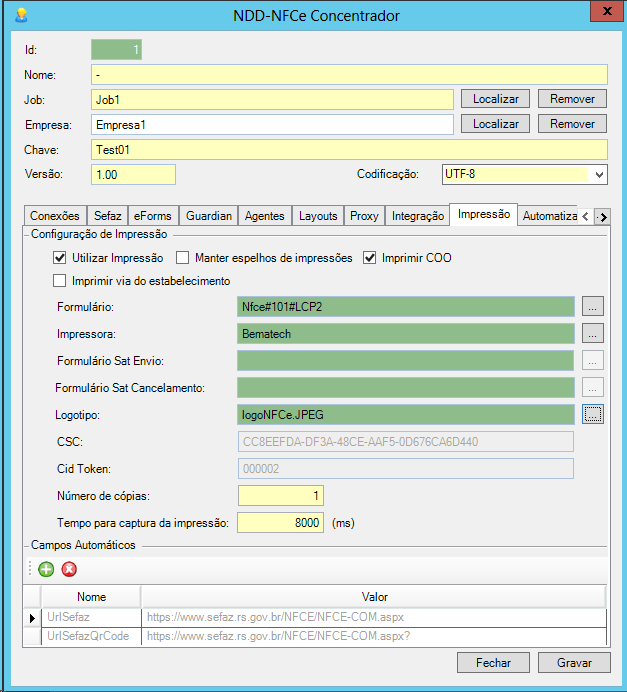
Task: Enable Manter espelhos de impressões
Action: [x=182, y=258]
